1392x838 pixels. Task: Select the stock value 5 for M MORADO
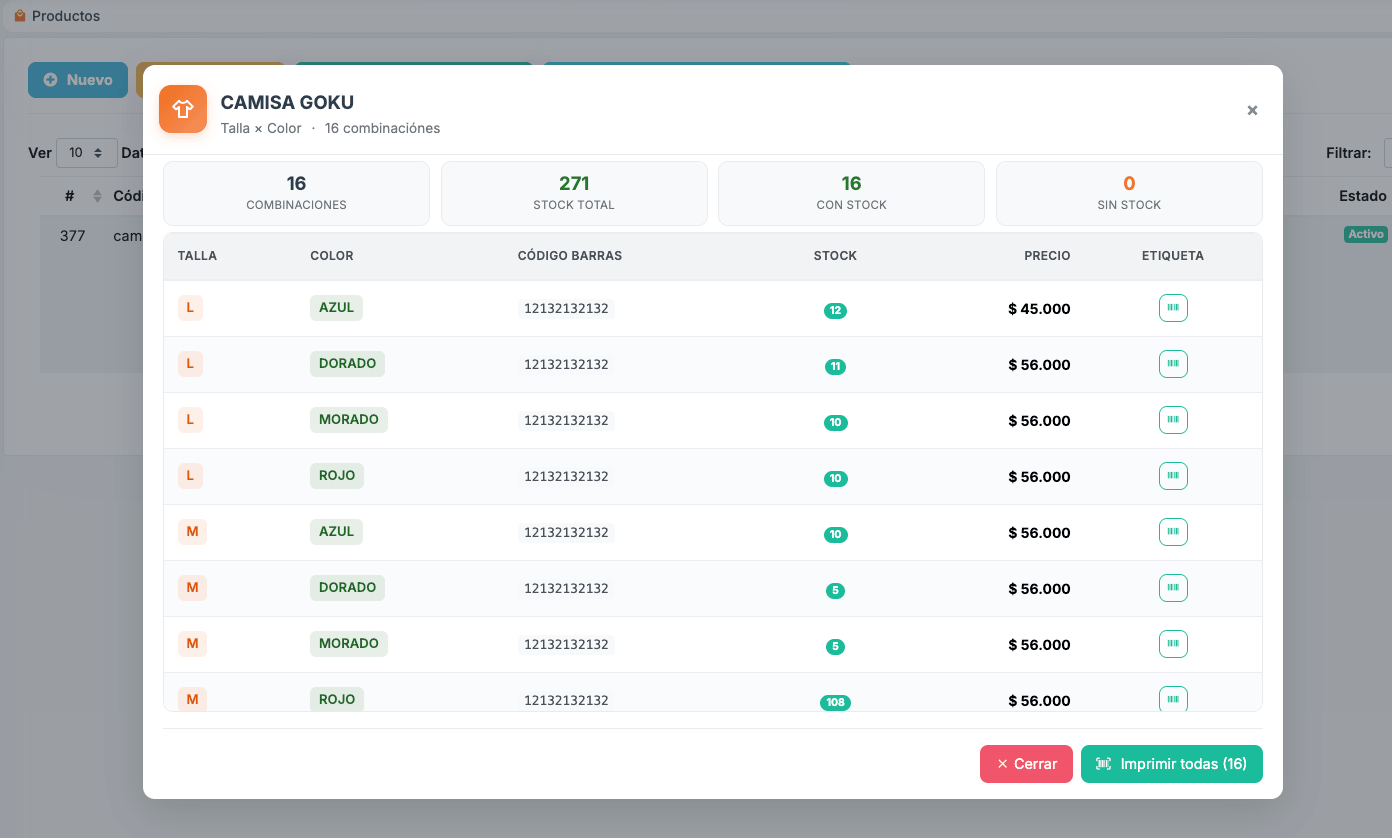pyautogui.click(x=835, y=647)
